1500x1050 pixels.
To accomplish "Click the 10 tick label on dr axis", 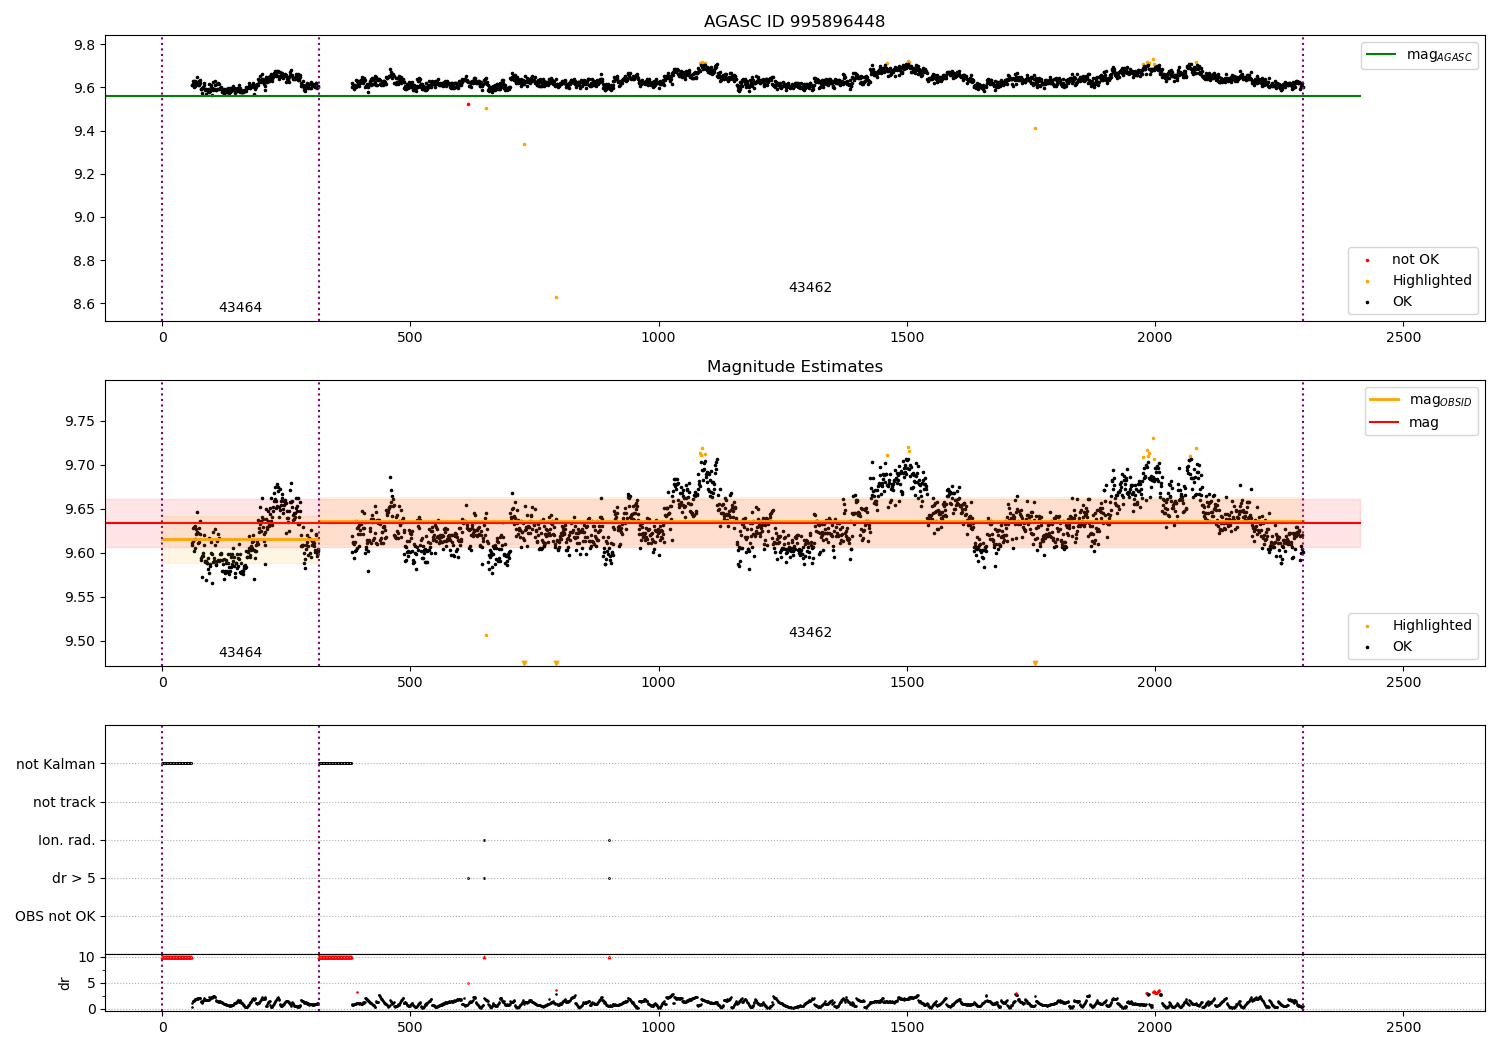I will [x=87, y=957].
